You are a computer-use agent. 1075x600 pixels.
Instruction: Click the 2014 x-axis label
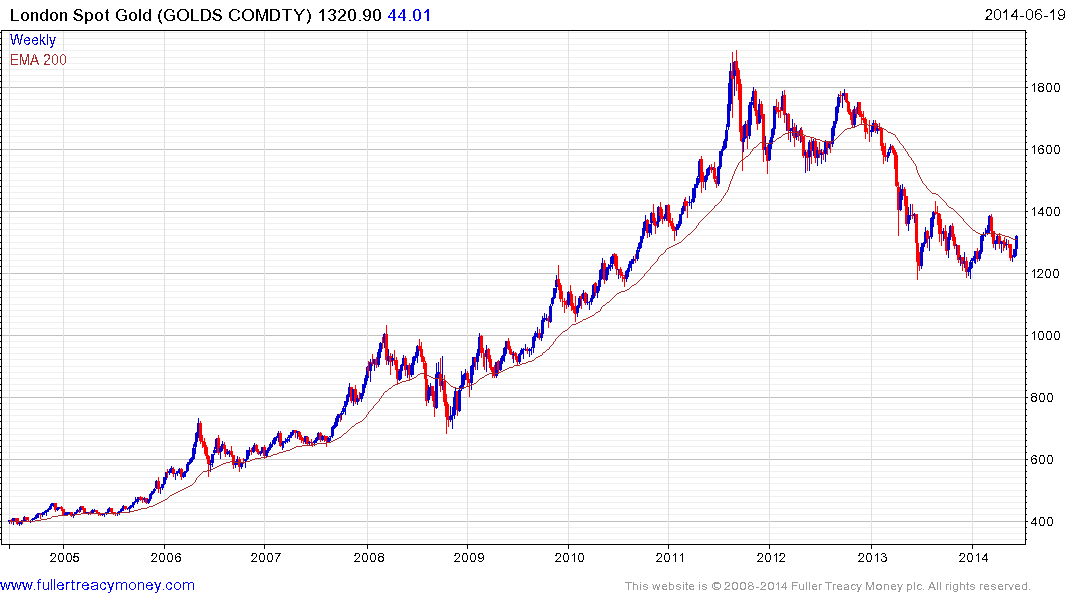pos(974,557)
